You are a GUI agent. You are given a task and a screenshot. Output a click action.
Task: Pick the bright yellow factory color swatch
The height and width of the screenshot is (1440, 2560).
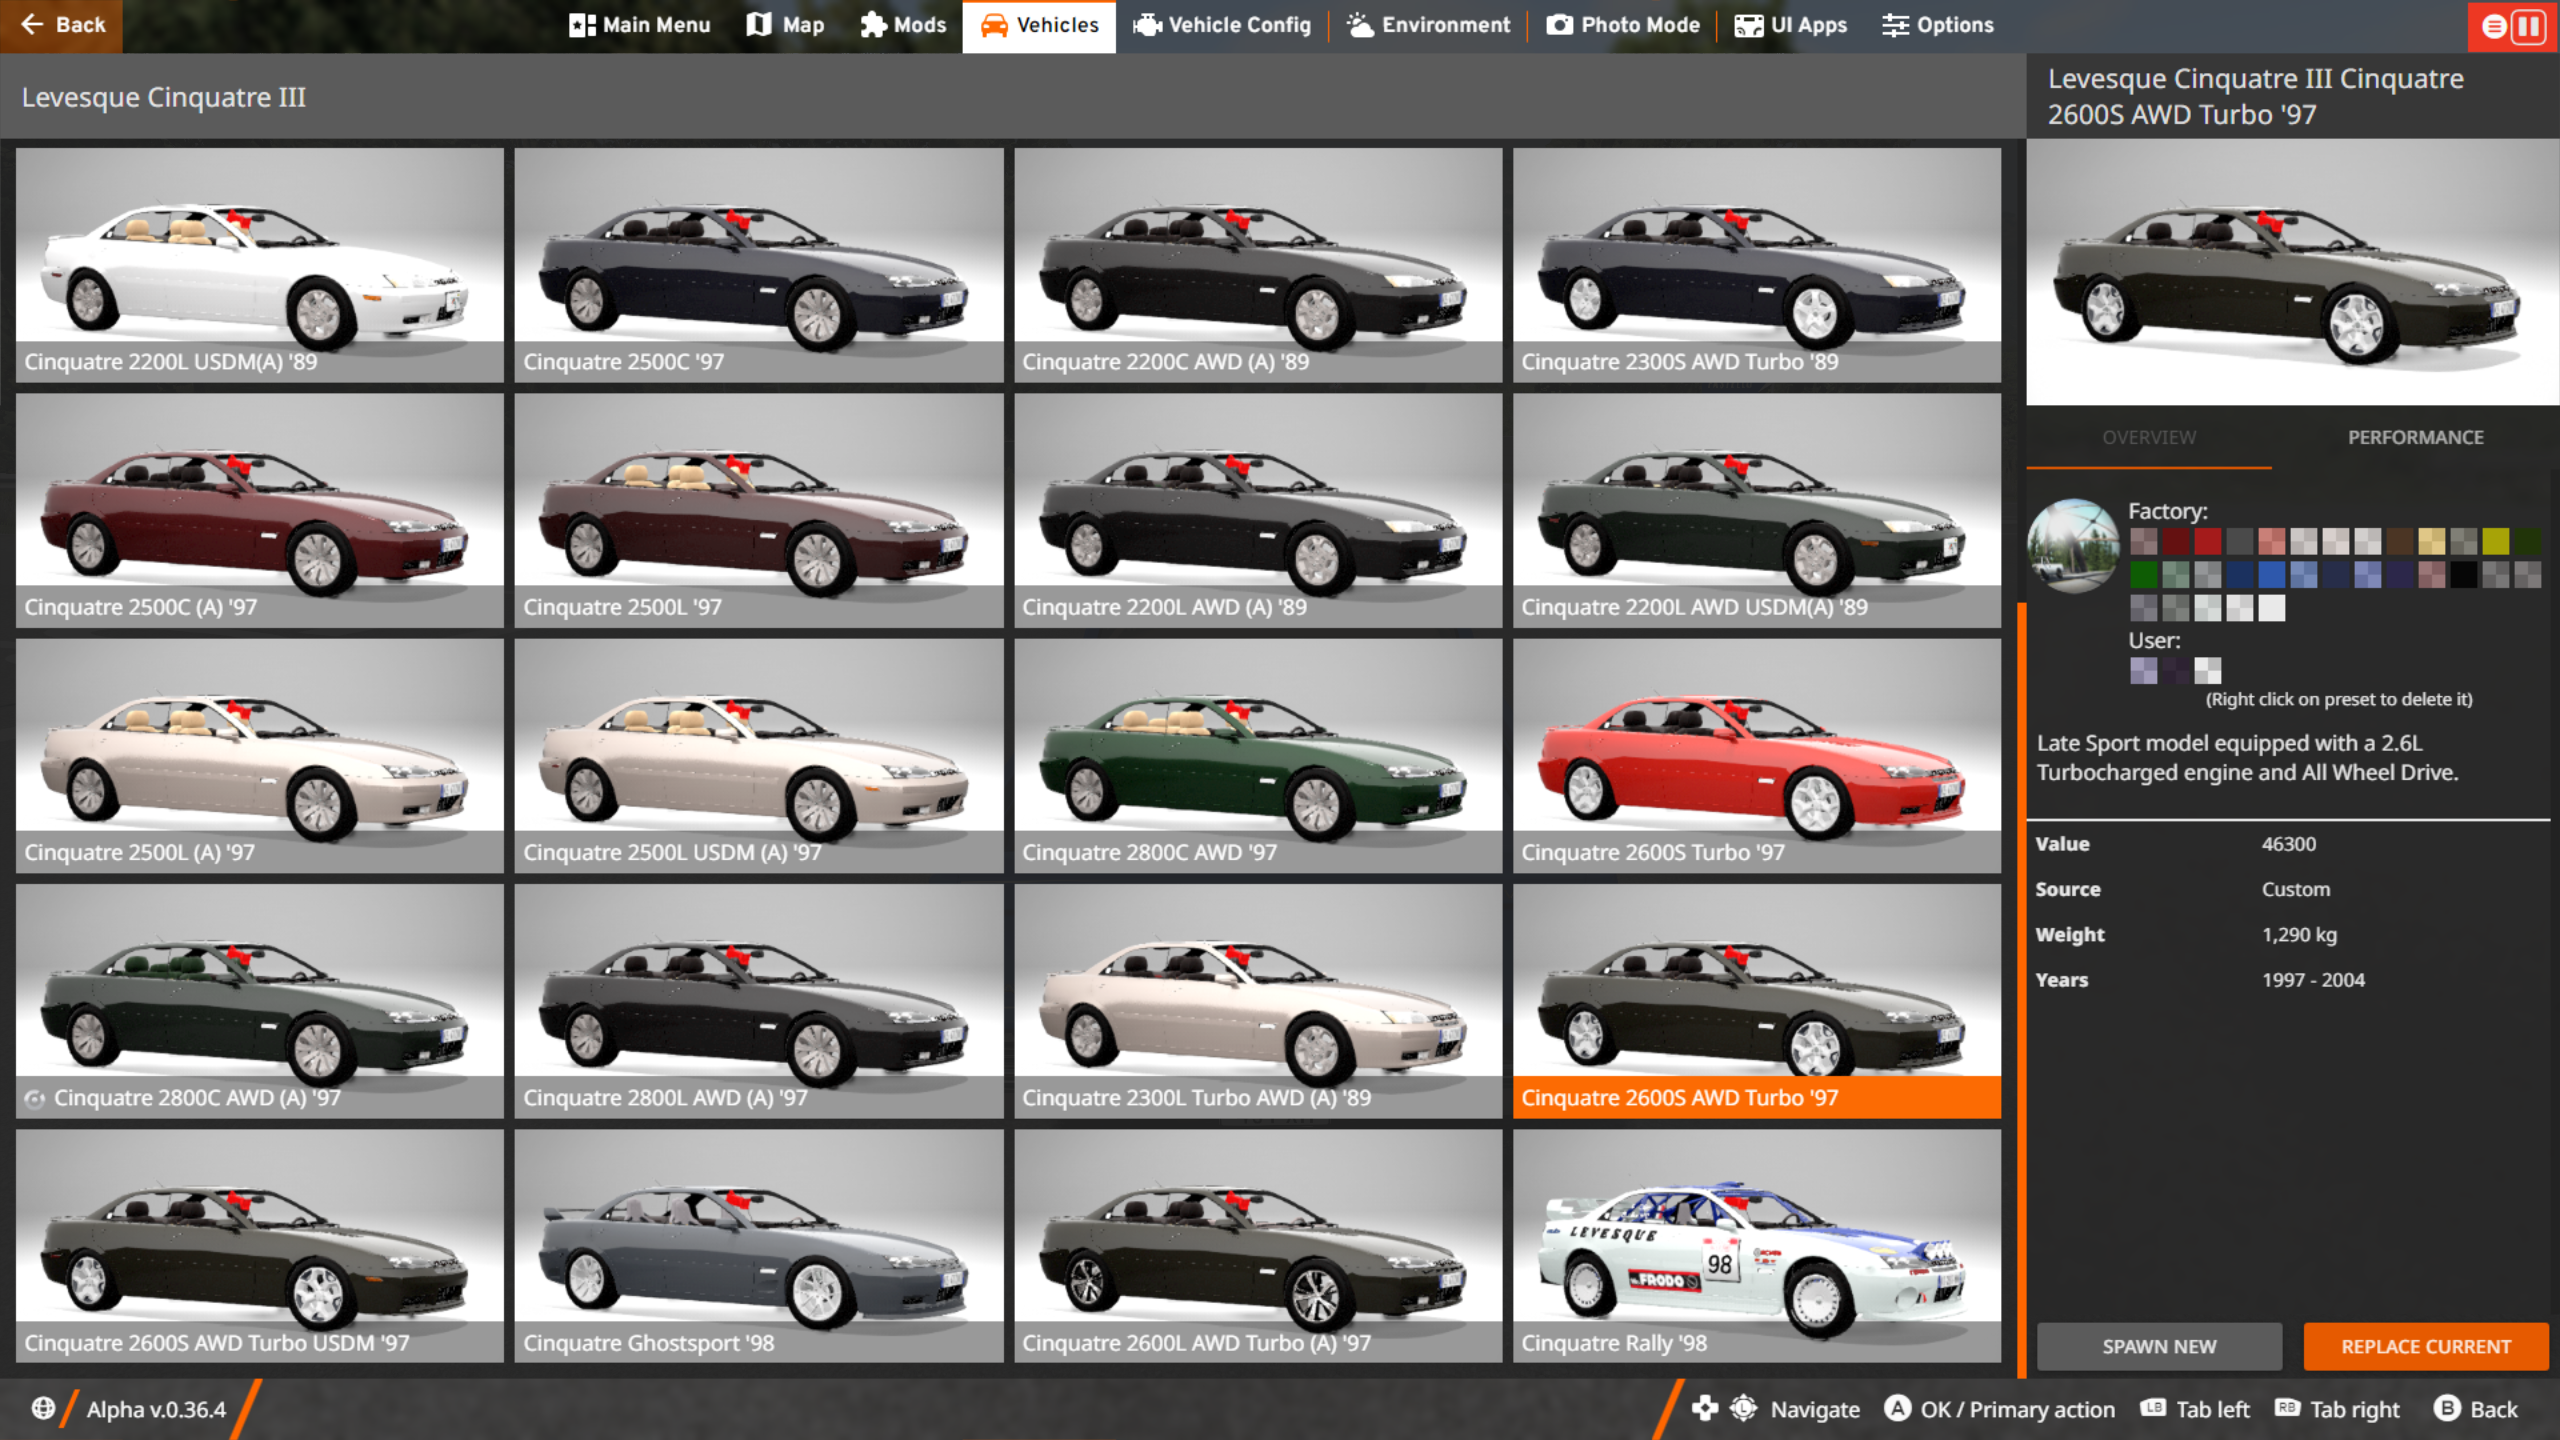tap(2495, 542)
